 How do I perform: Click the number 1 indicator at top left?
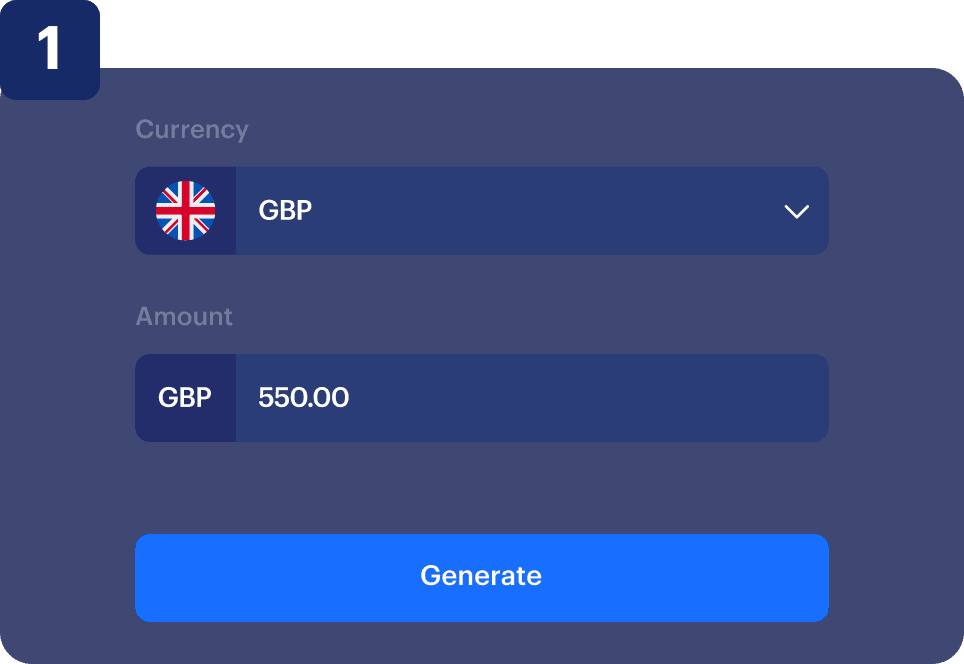click(x=50, y=50)
